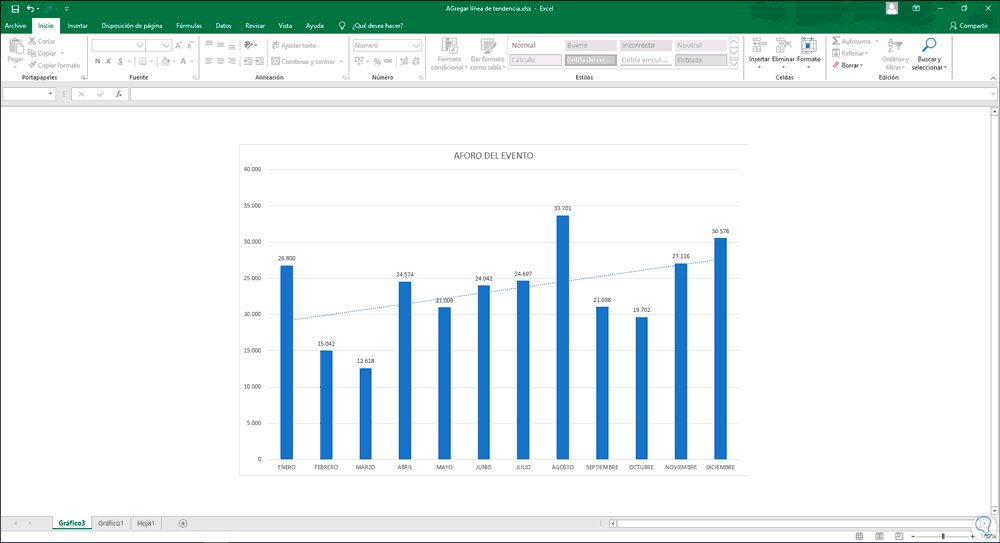Click the AFORO DEL EVENTO chart title
This screenshot has height=543, width=1000.
point(493,156)
